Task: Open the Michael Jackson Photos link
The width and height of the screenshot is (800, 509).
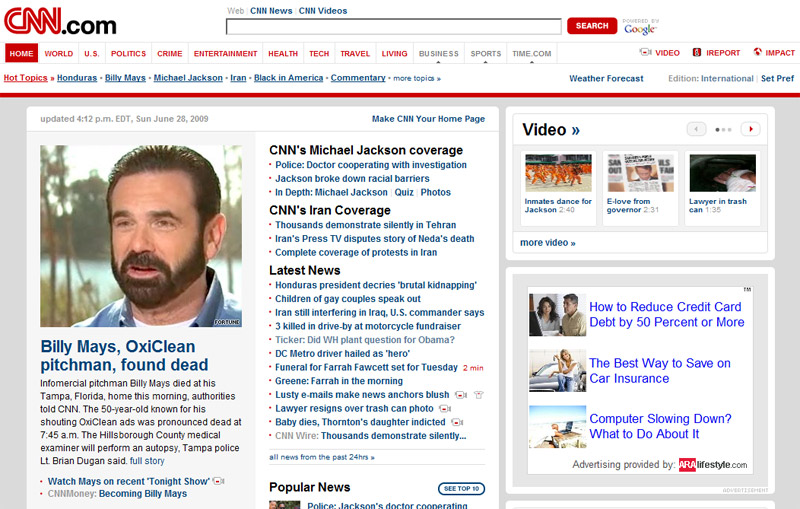Action: pos(436,192)
